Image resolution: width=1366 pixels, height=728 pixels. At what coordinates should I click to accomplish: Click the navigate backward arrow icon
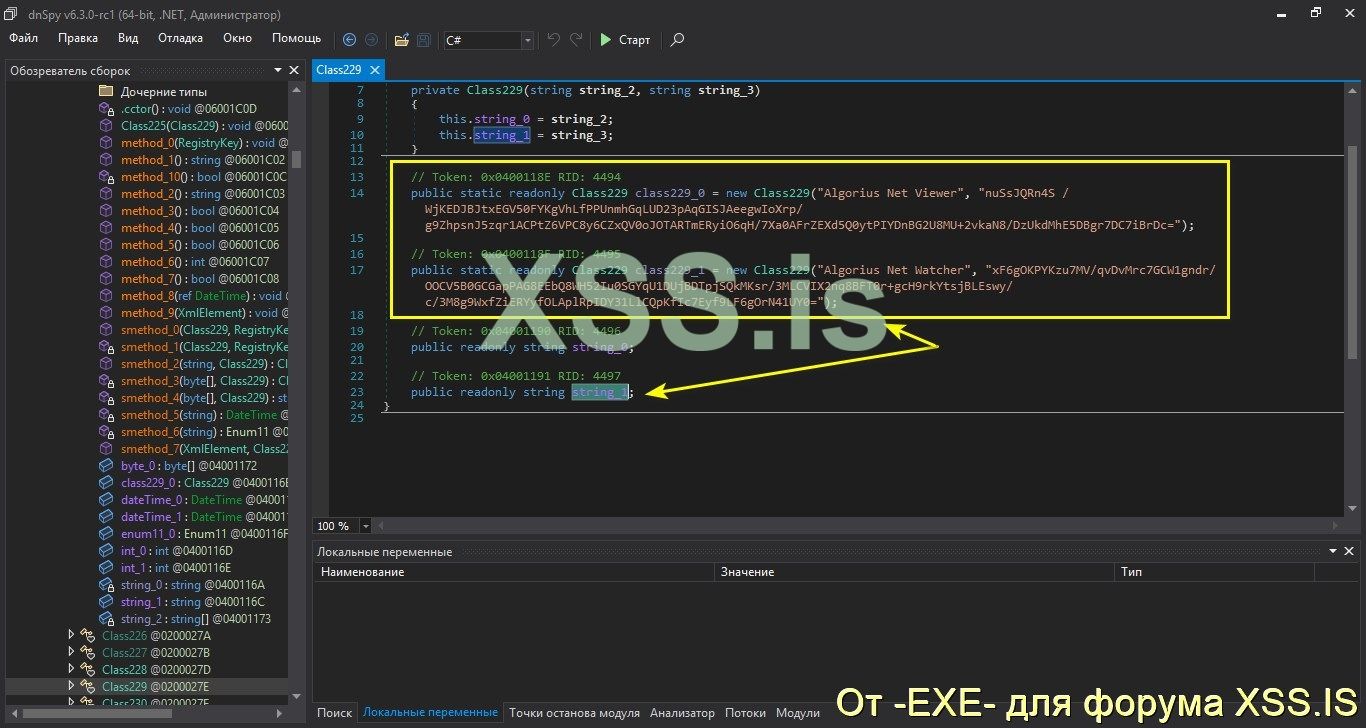click(349, 40)
